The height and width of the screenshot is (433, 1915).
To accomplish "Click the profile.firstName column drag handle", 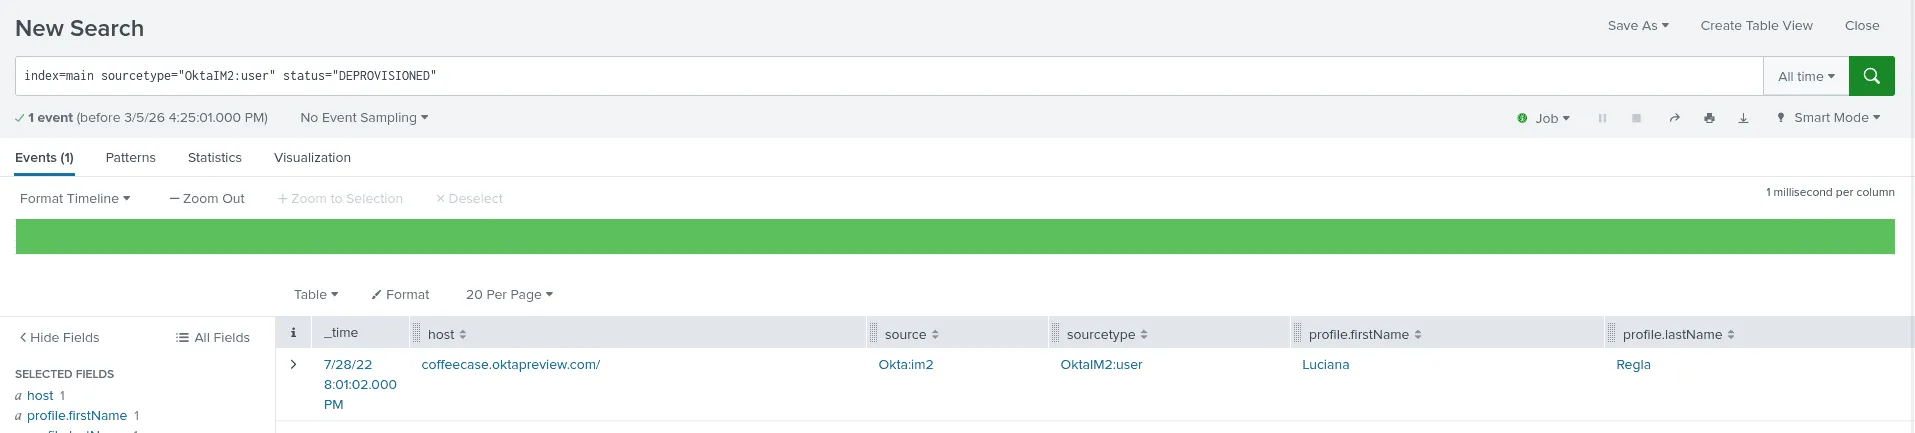I will pos(1297,333).
